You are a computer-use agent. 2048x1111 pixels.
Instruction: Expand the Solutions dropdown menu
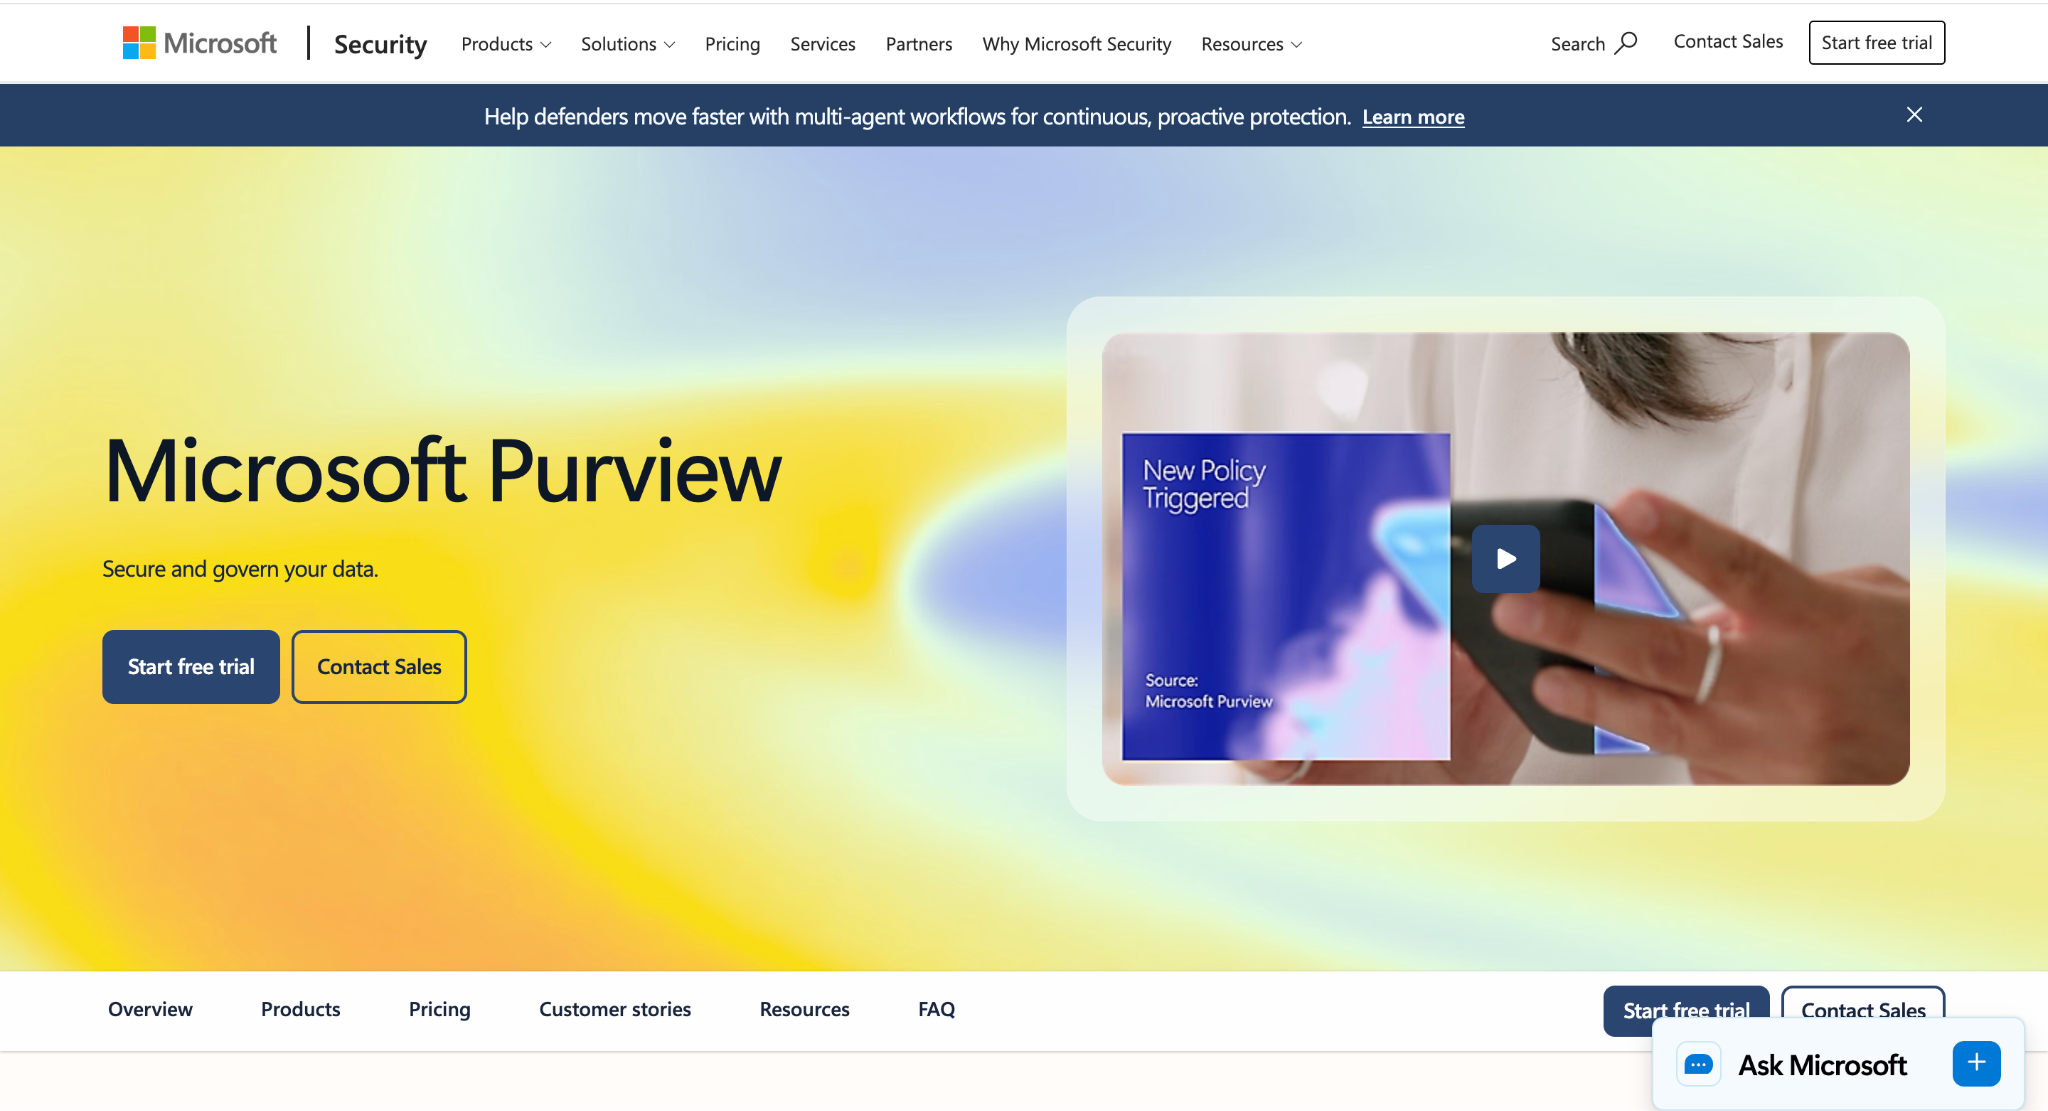tap(628, 44)
